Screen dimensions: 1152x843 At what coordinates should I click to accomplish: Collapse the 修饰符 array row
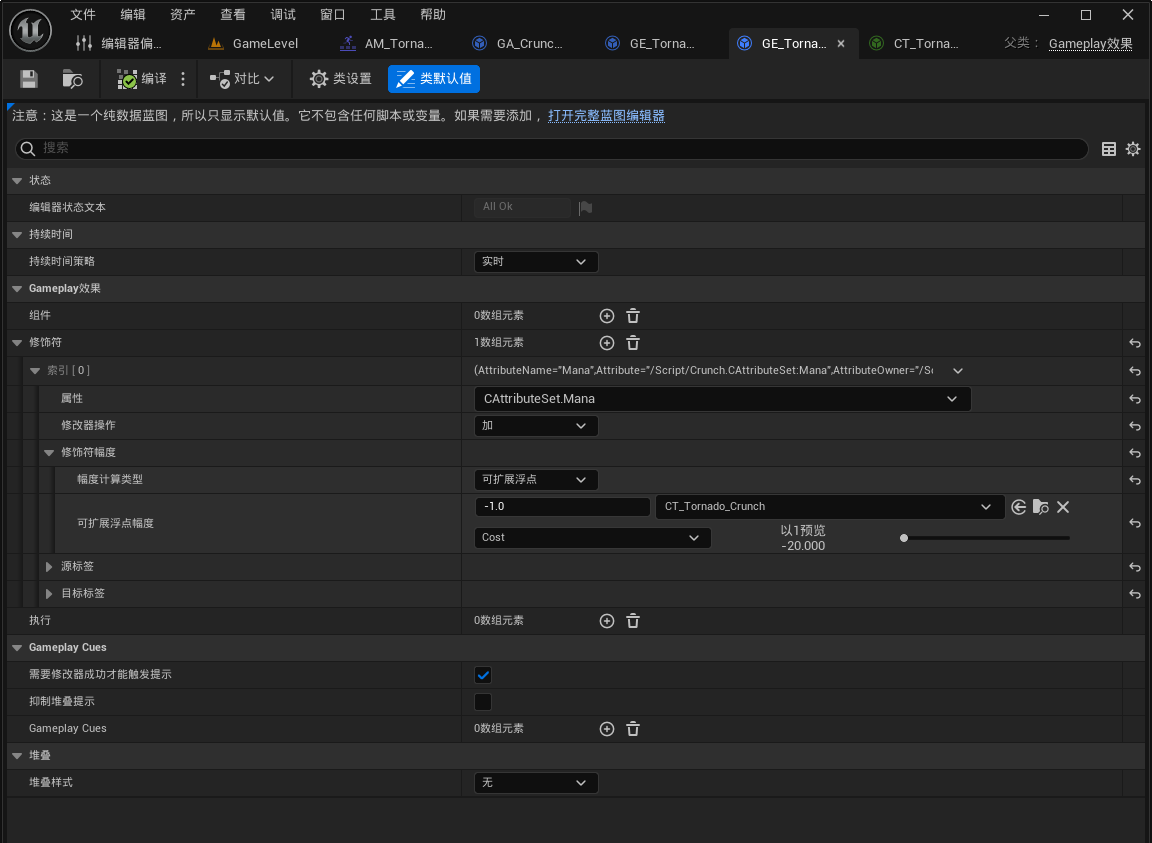pos(17,342)
